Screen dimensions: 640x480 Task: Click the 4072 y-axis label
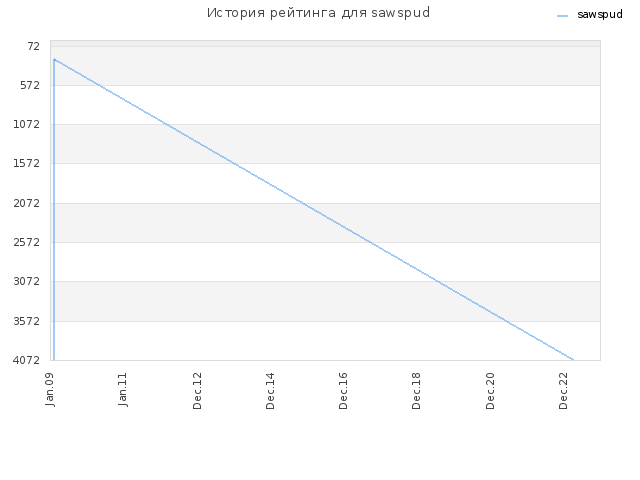click(x=27, y=360)
